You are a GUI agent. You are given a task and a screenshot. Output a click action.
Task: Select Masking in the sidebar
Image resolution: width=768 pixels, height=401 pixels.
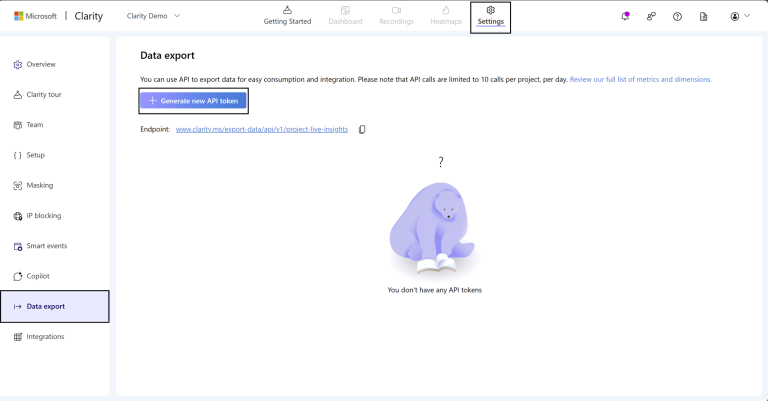39,185
